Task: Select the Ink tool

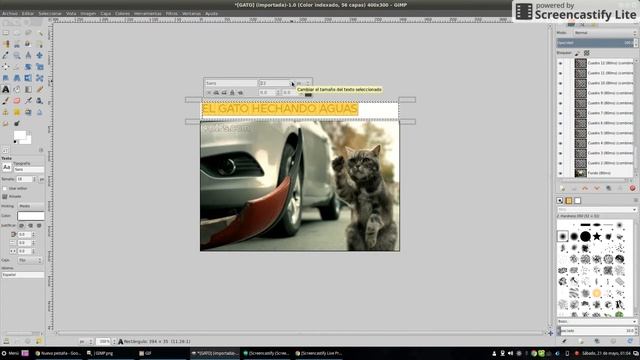Action: point(40,100)
